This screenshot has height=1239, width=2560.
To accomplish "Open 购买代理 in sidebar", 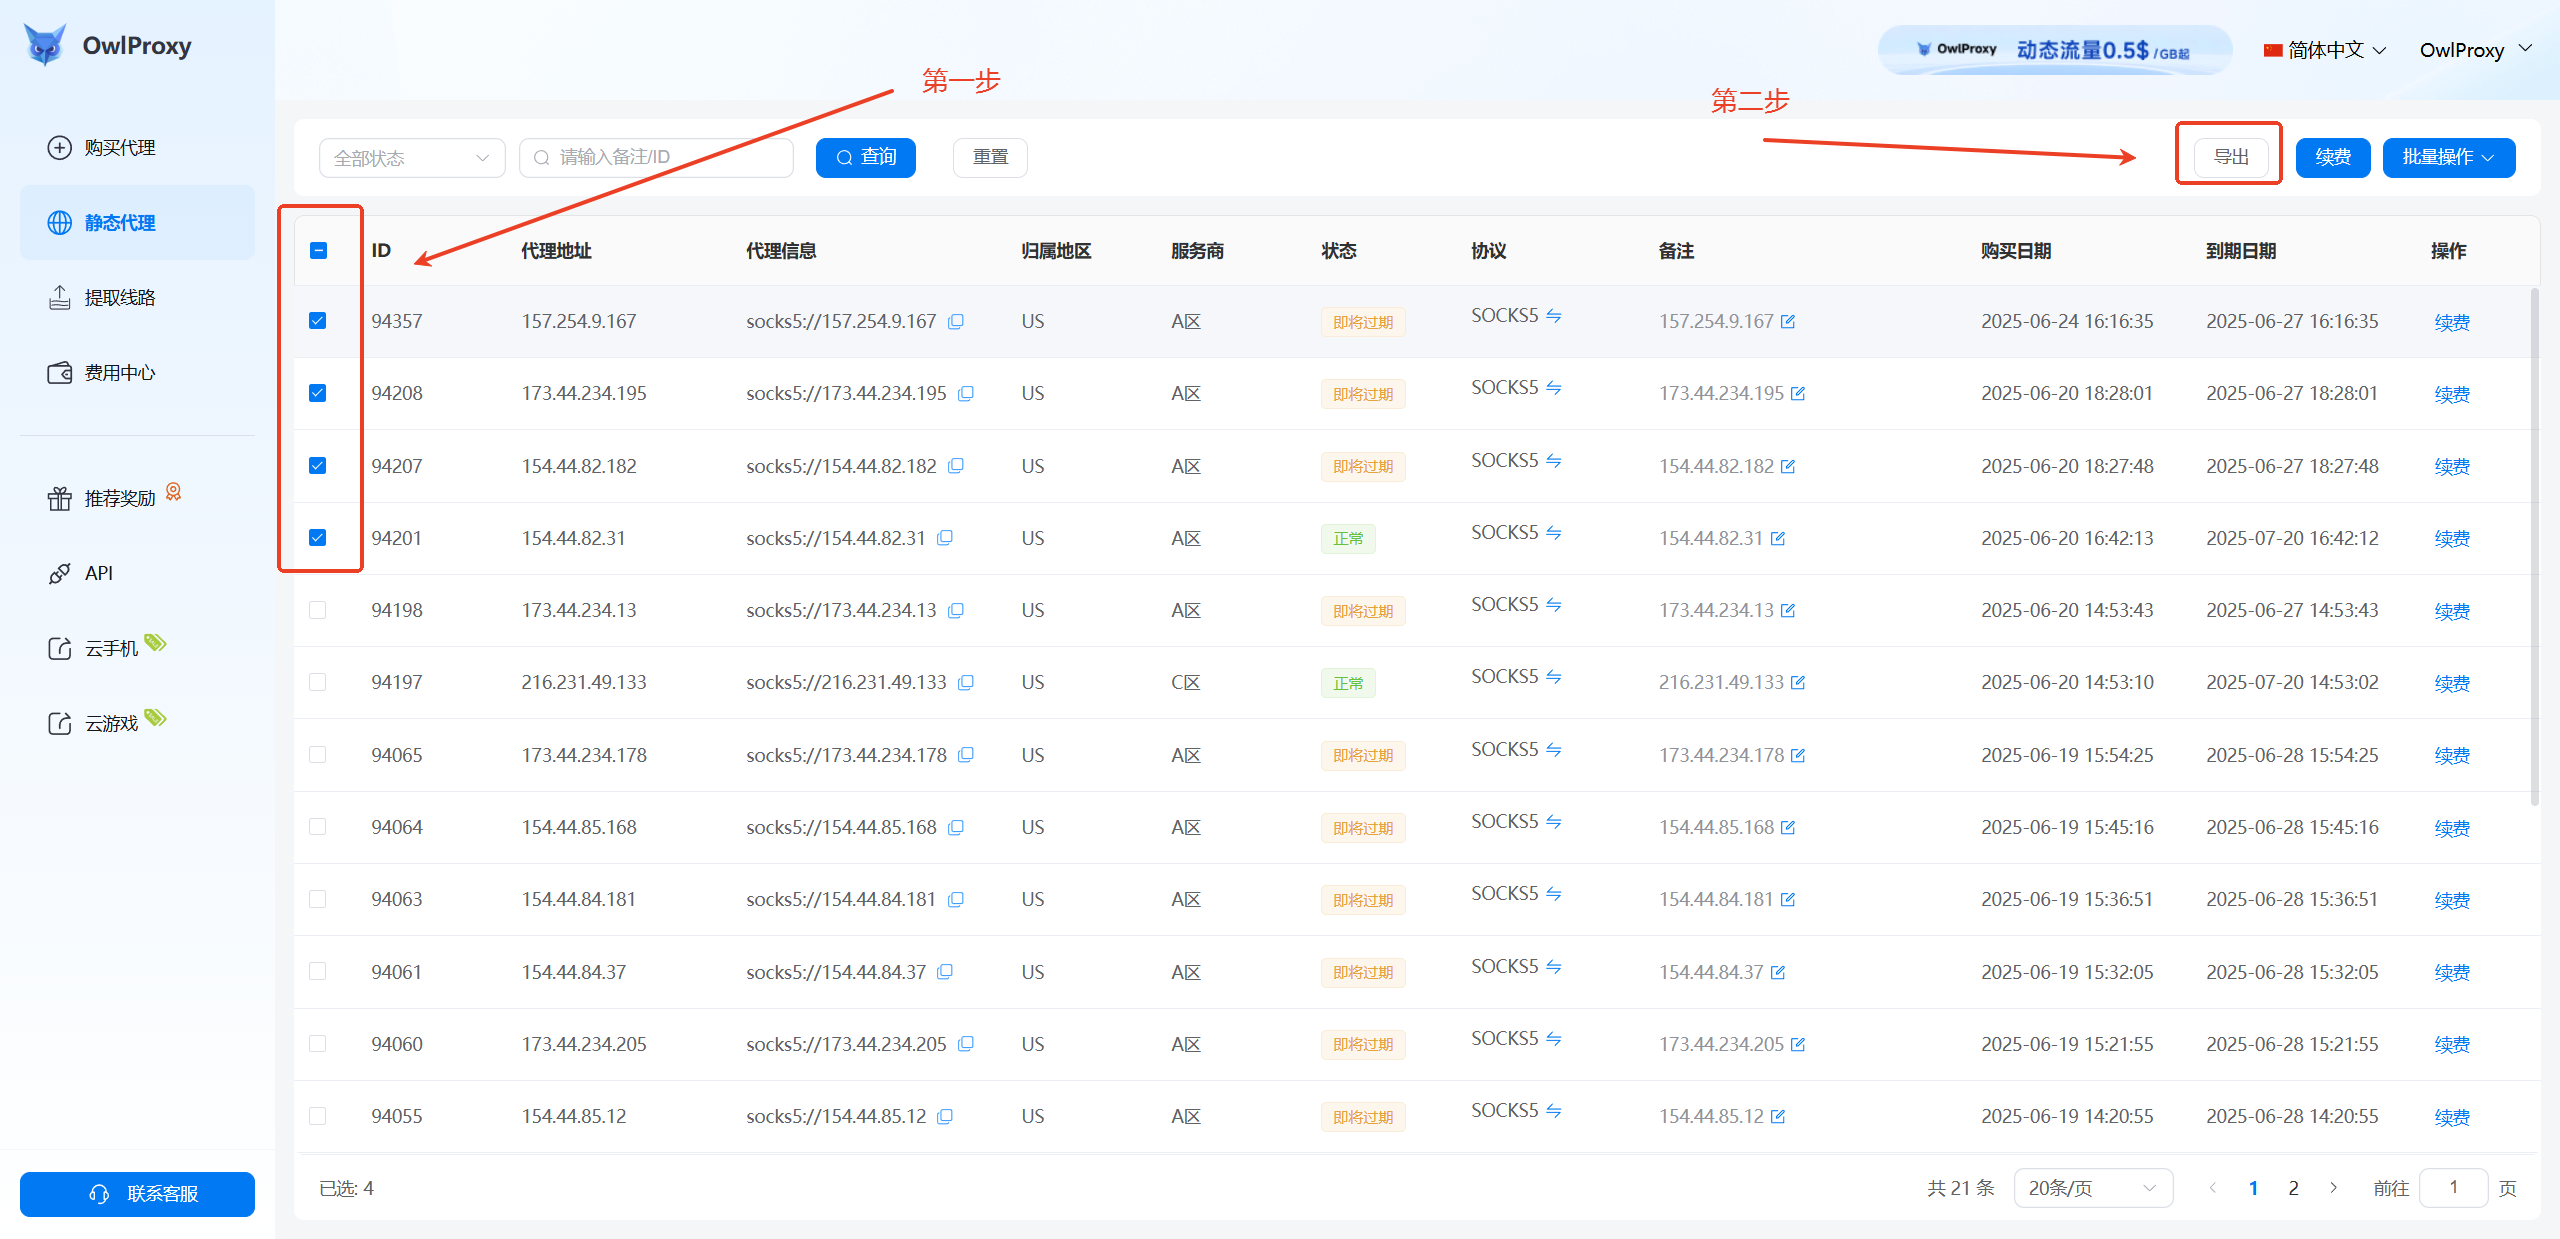I will pyautogui.click(x=137, y=147).
